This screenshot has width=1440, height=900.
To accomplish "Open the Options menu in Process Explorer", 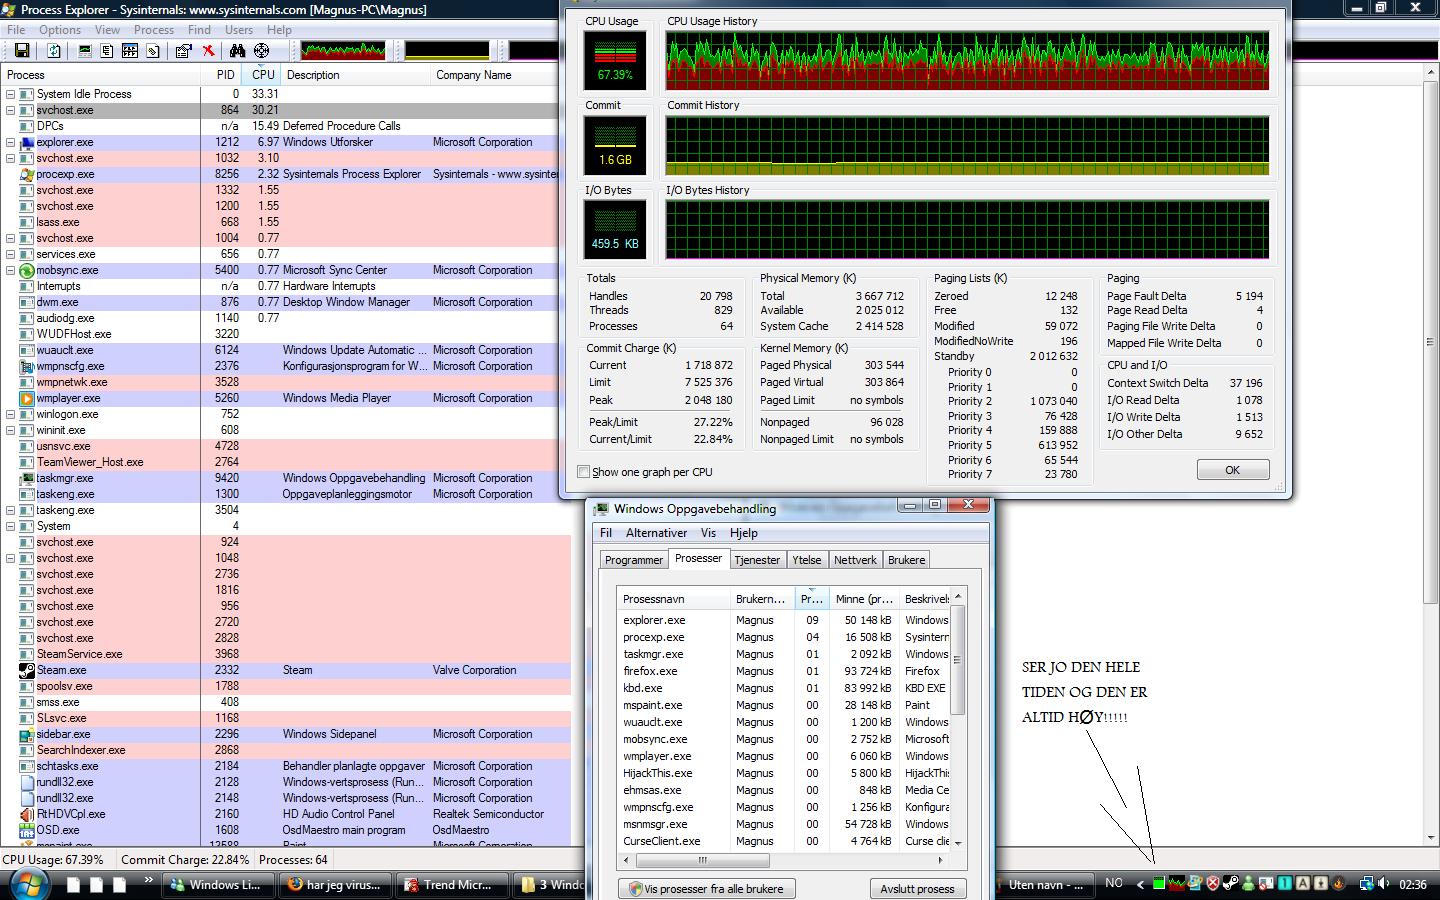I will (60, 30).
